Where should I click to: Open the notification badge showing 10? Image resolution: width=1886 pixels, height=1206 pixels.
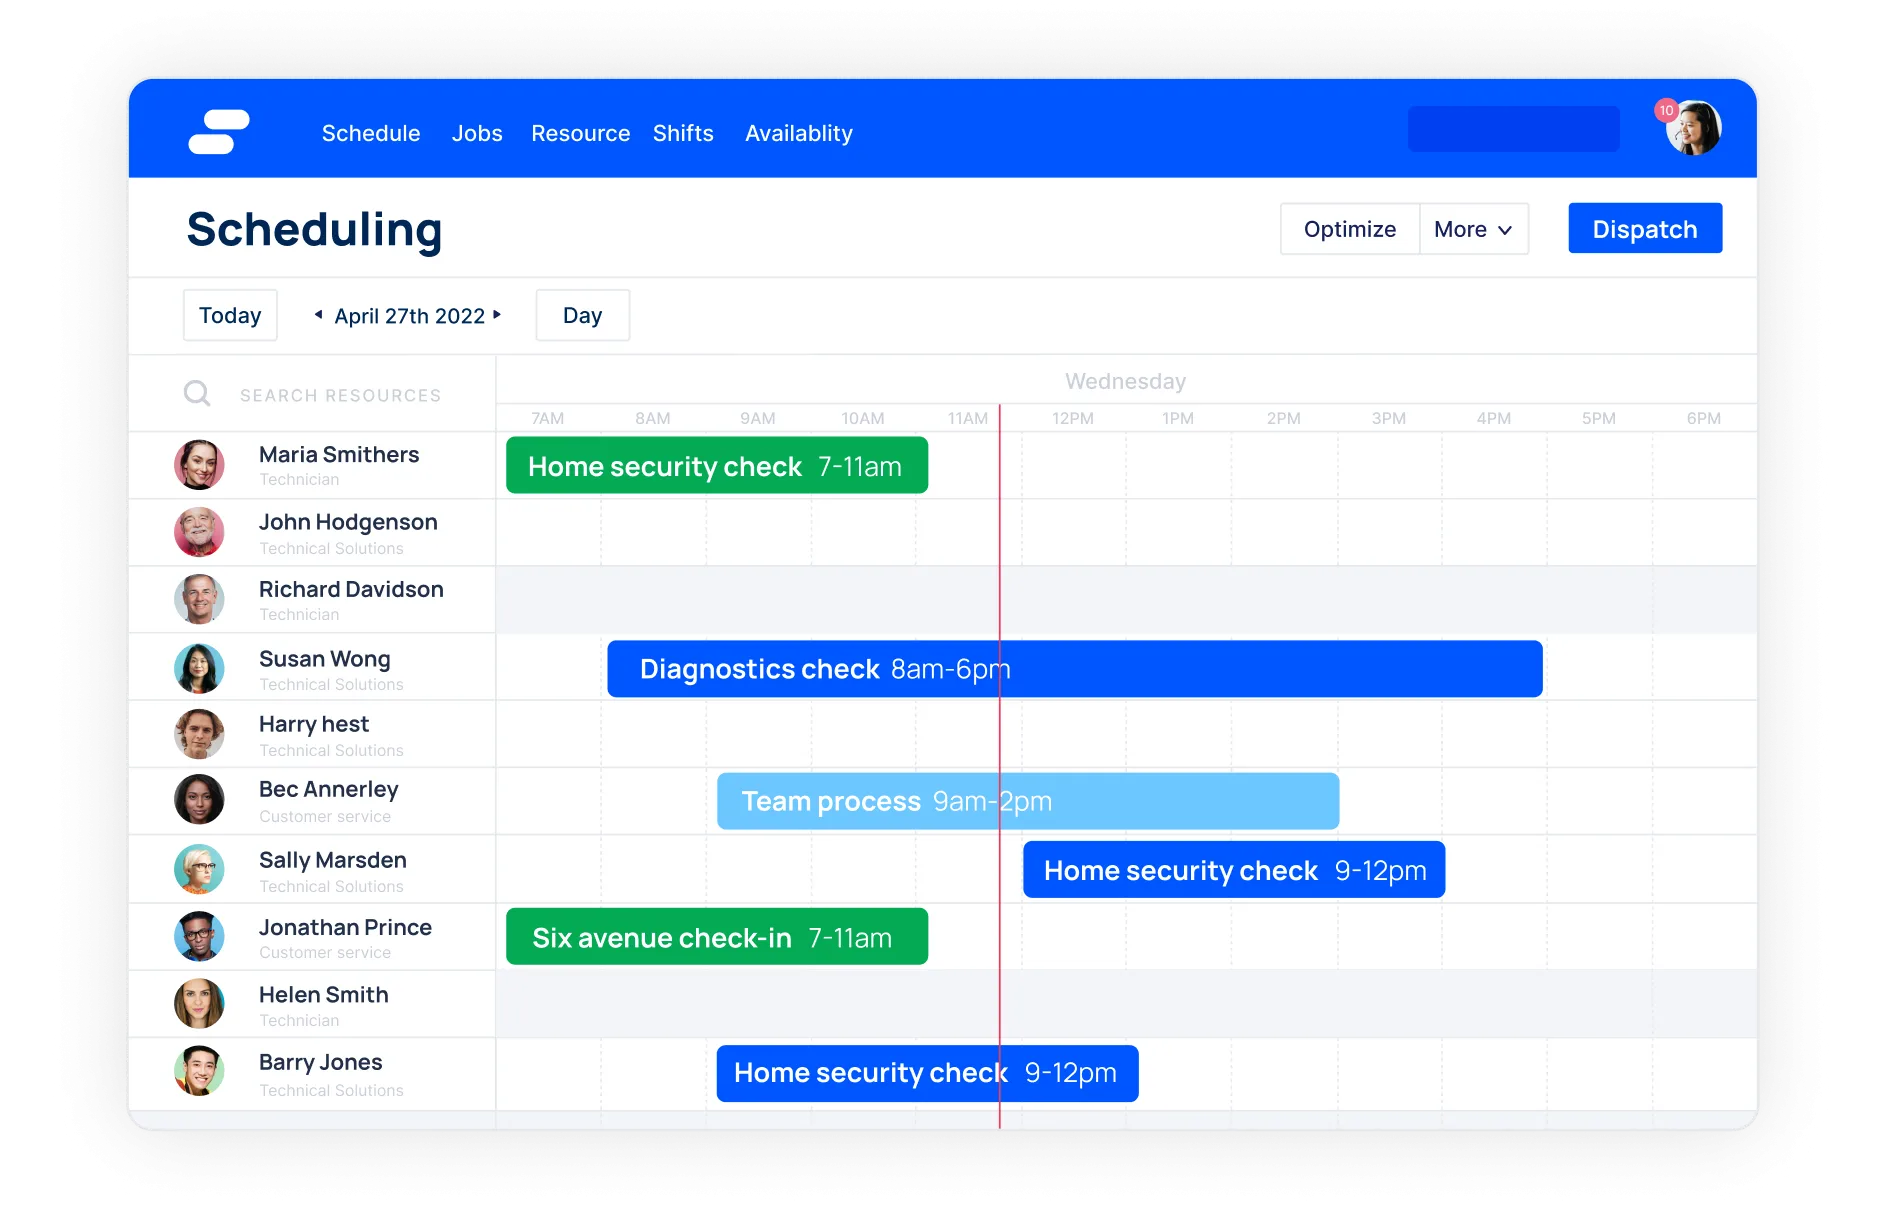pos(1666,110)
